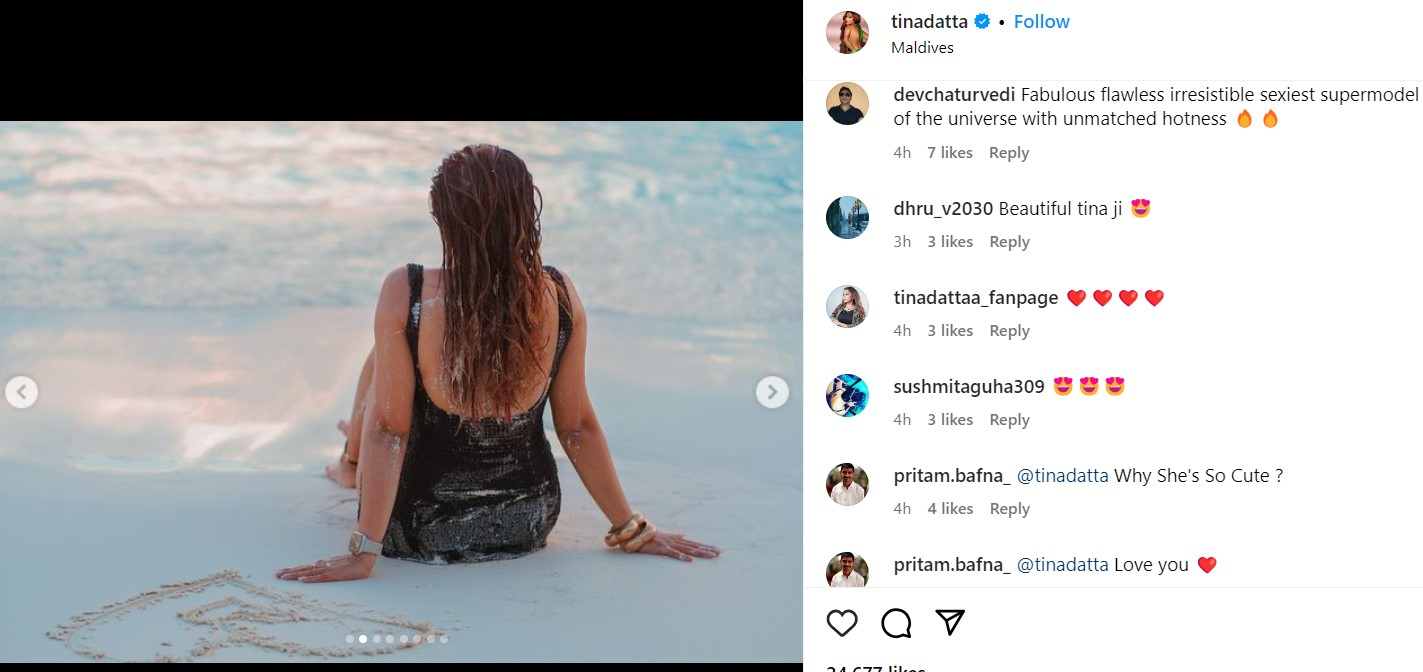Viewport: 1423px width, 672px height.
Task: Open the sushmitaguha309 username link
Action: [x=968, y=387]
